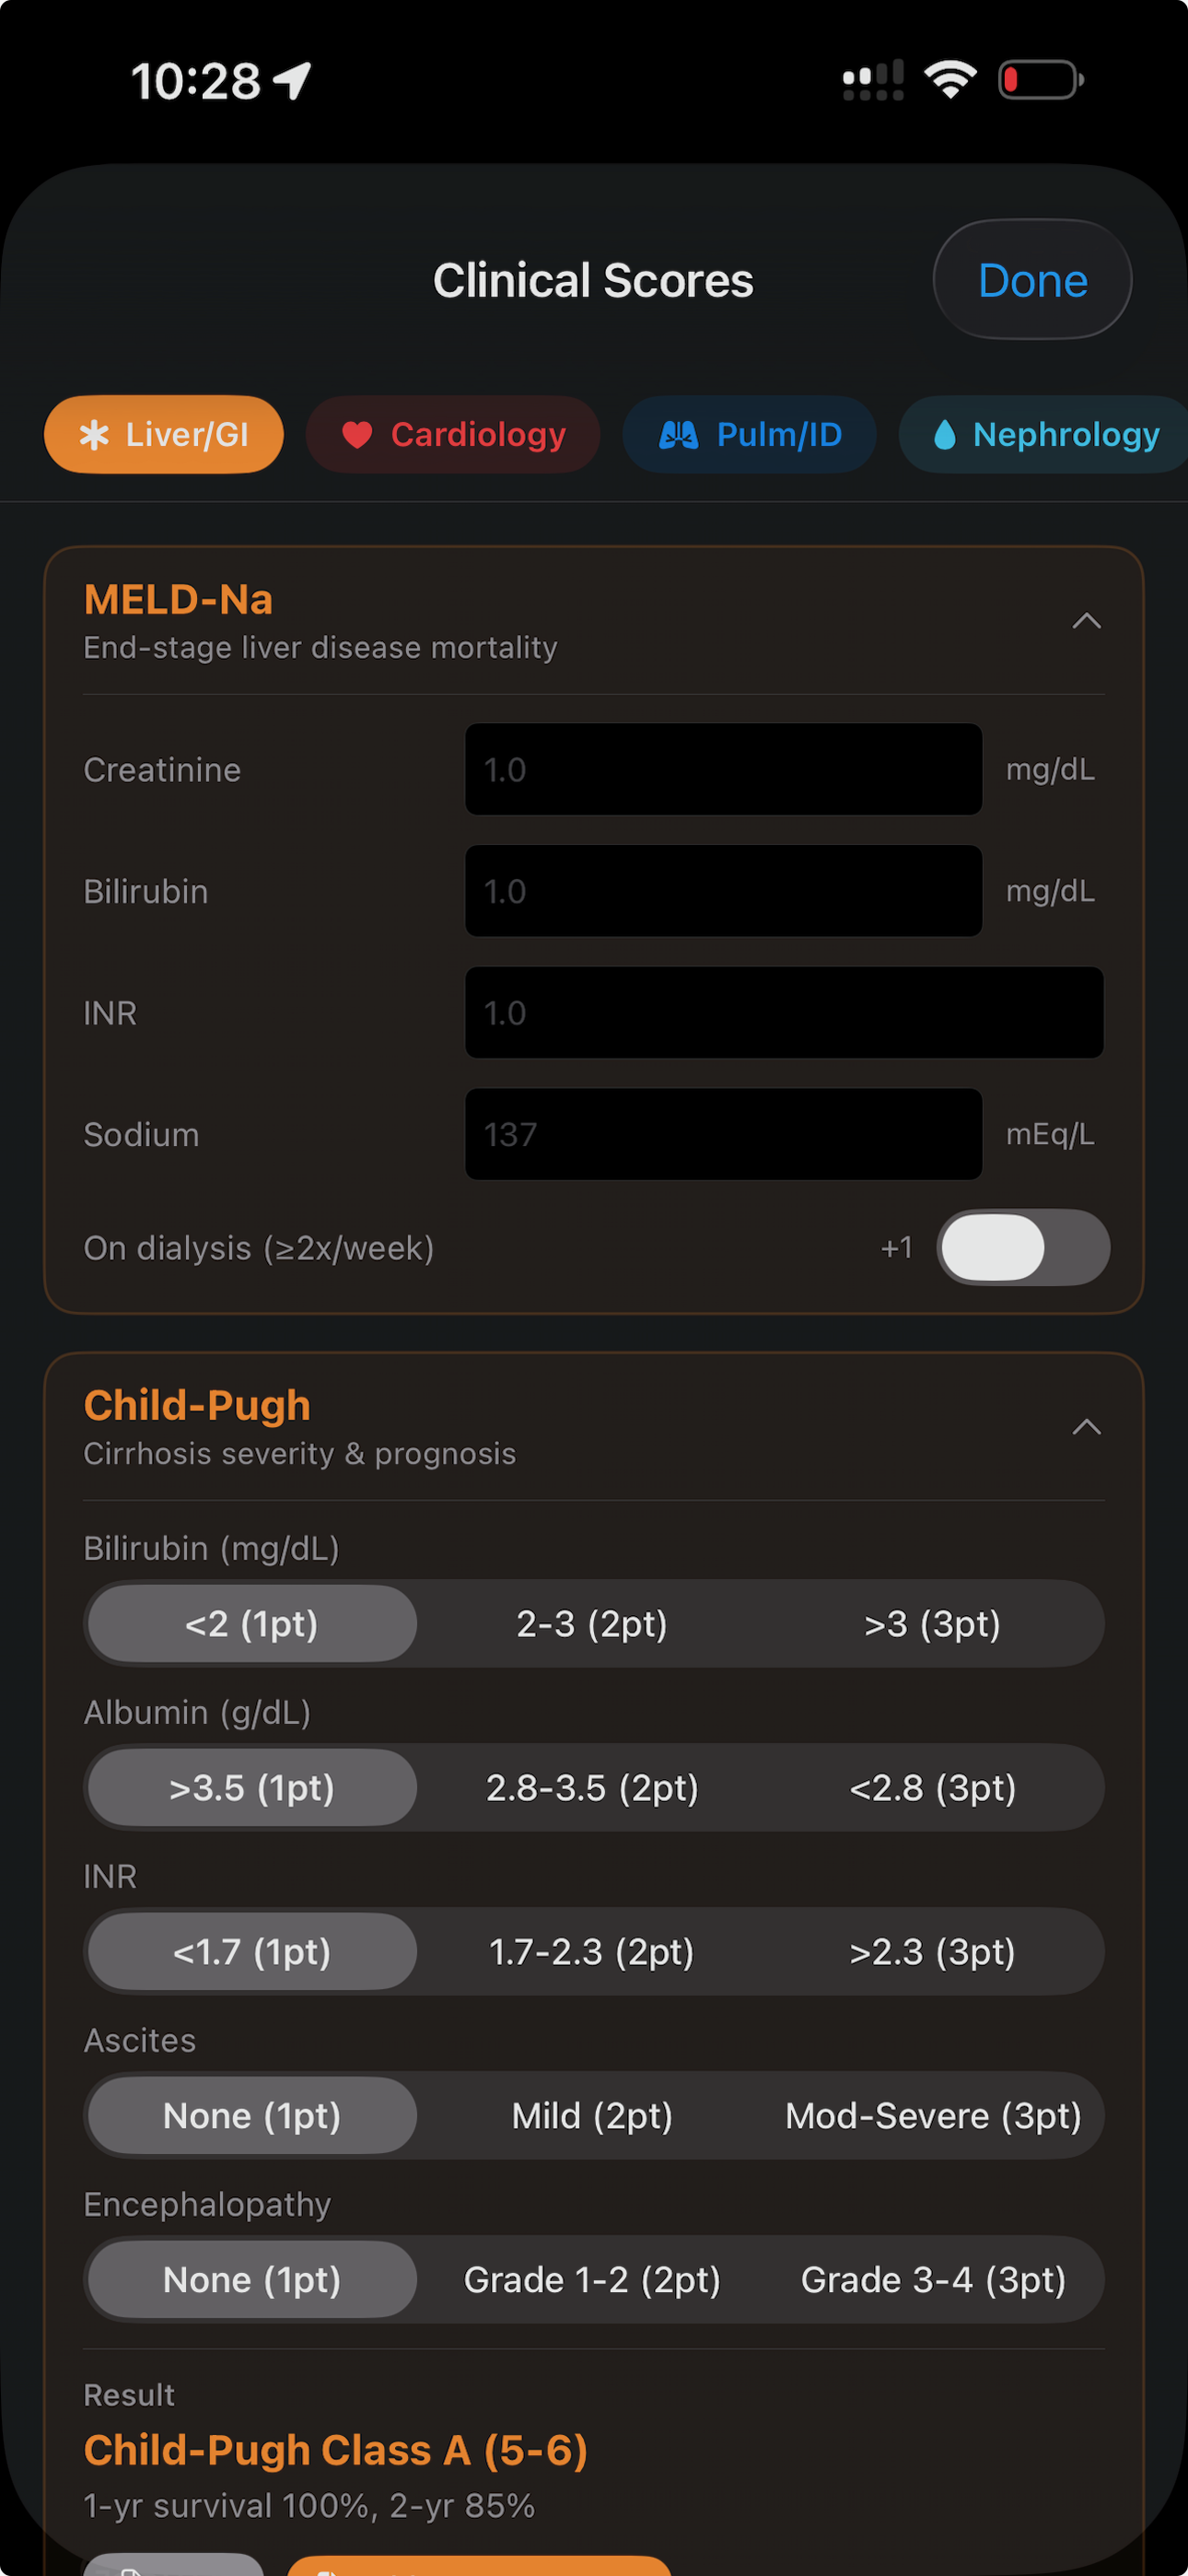This screenshot has width=1188, height=2576.
Task: Select Ascites Mild (2pt) option
Action: coord(592,2116)
